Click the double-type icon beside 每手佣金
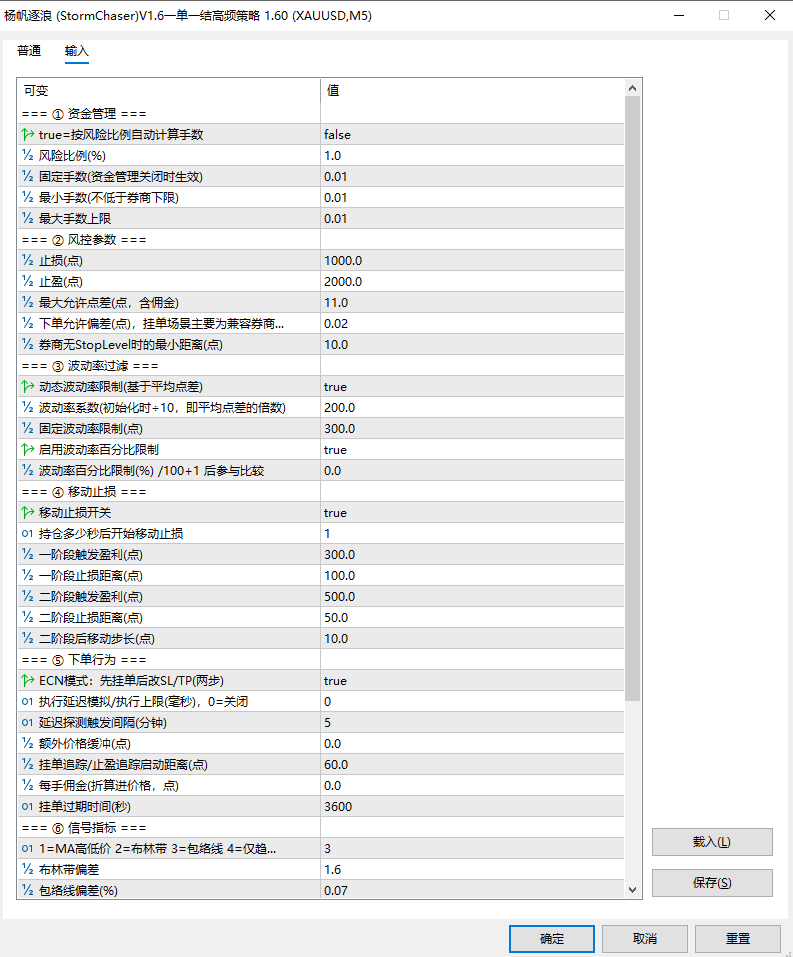793x957 pixels. [x=27, y=785]
